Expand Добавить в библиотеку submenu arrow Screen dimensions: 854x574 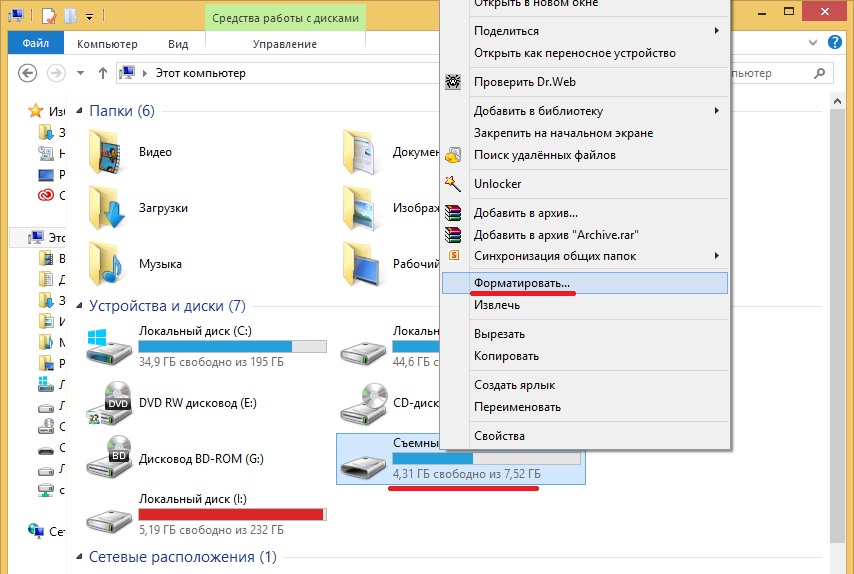(x=717, y=111)
